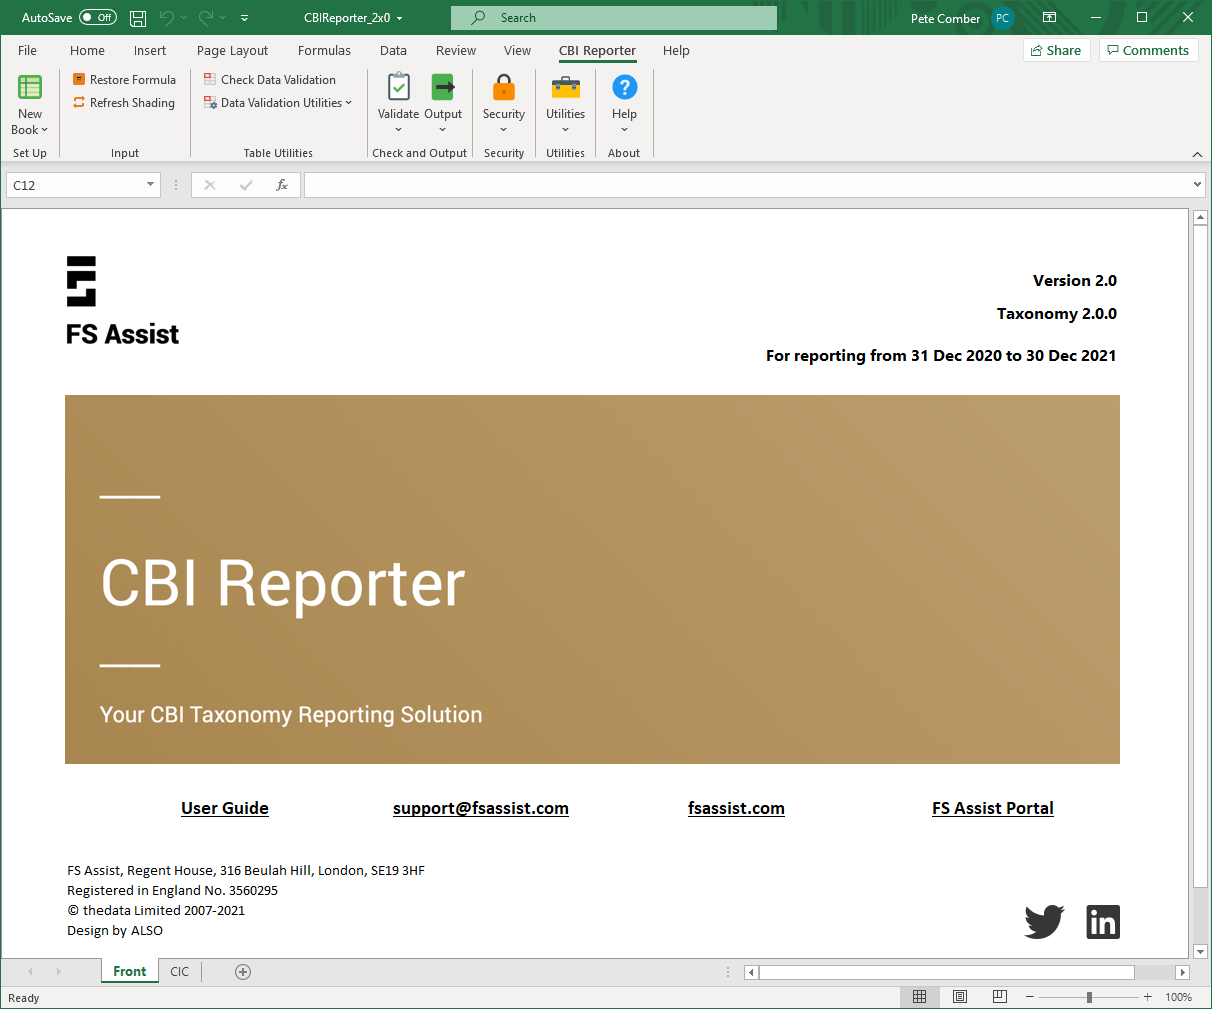Zoom in using the plus button
This screenshot has width=1212, height=1009.
pyautogui.click(x=1147, y=997)
